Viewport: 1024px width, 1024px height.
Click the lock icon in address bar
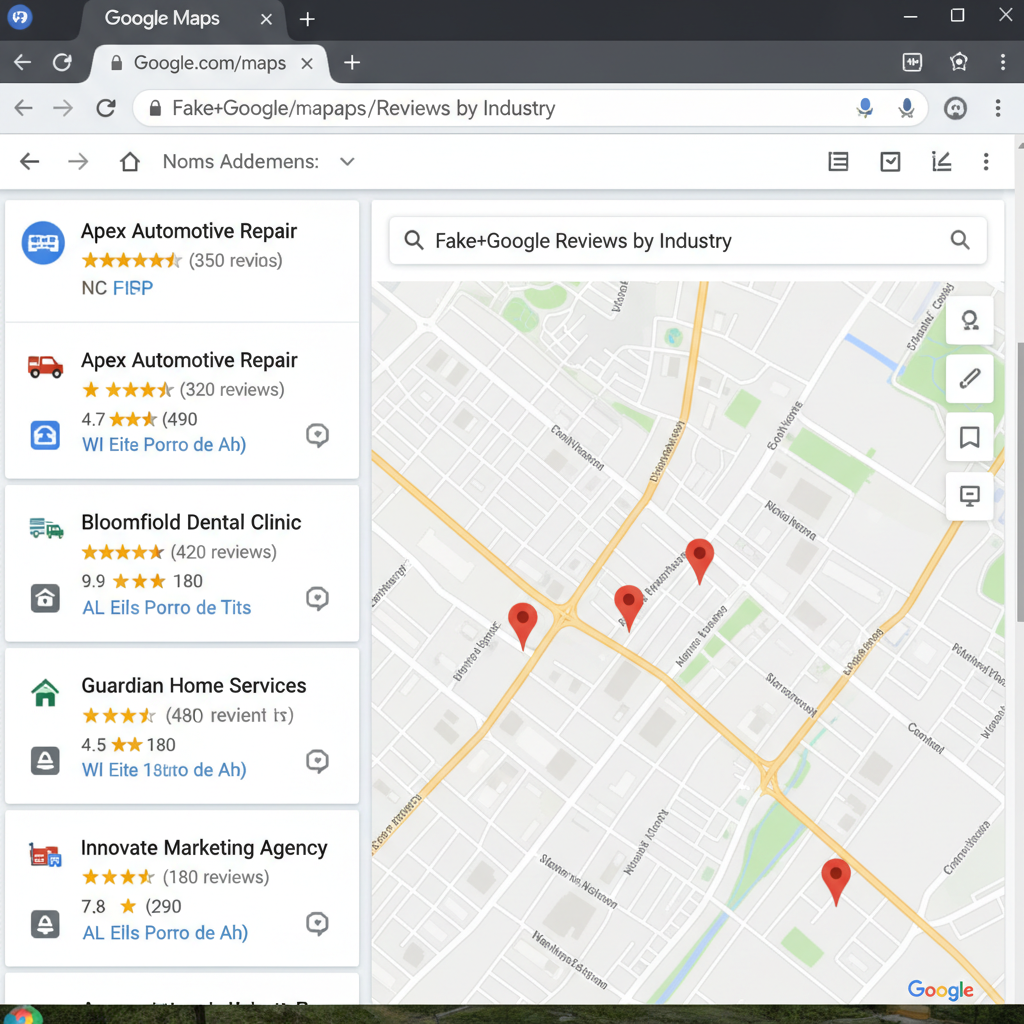pos(155,108)
